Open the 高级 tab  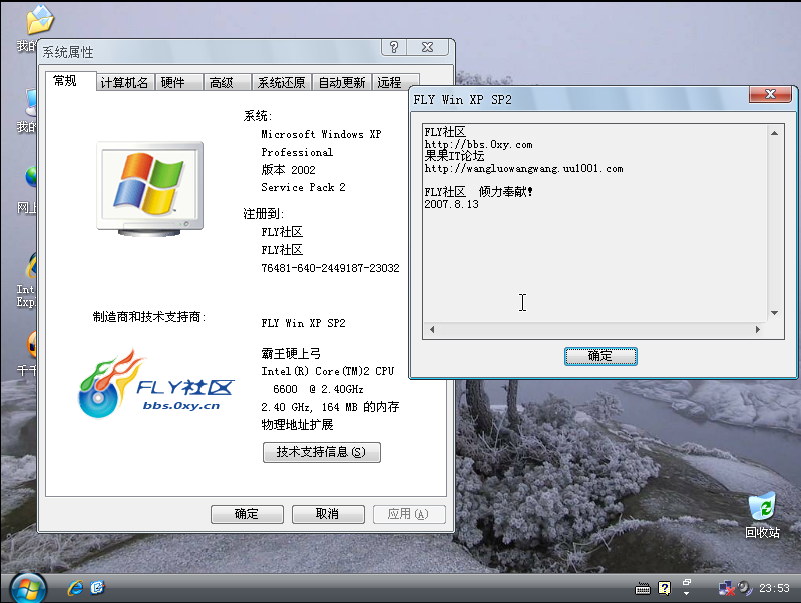(227, 82)
